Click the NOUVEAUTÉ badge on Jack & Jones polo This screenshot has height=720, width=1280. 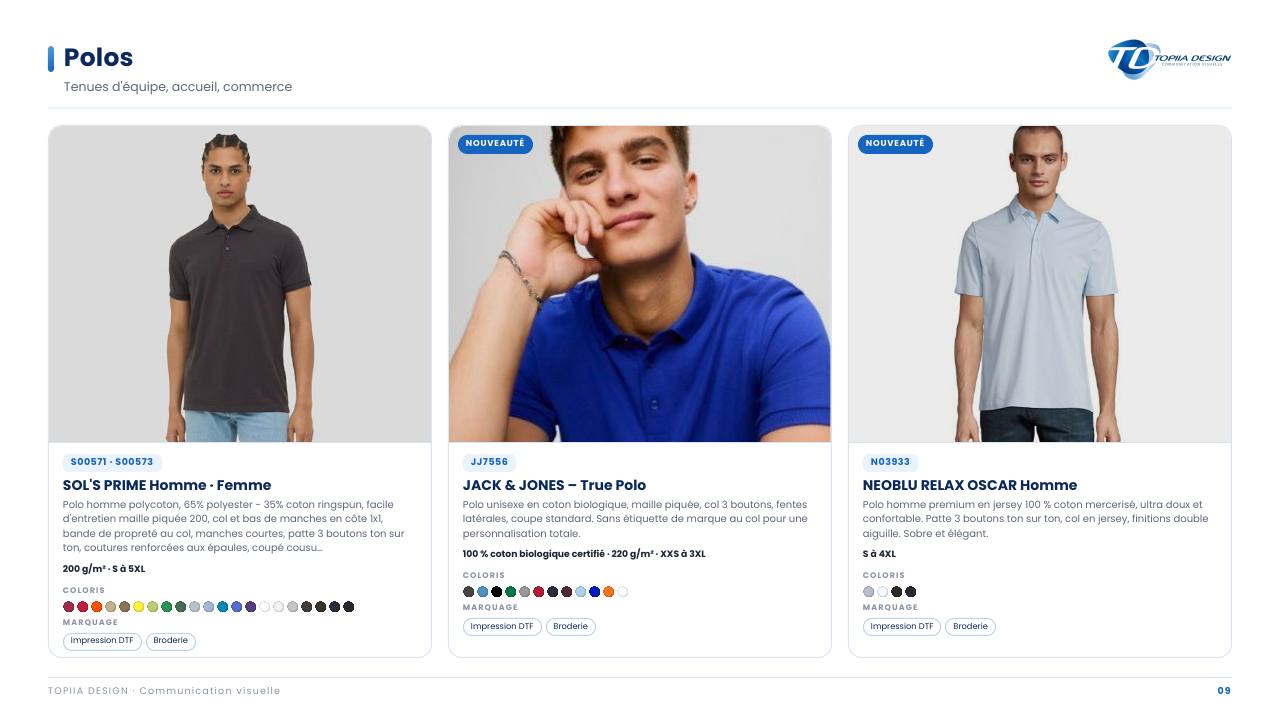pyautogui.click(x=495, y=144)
